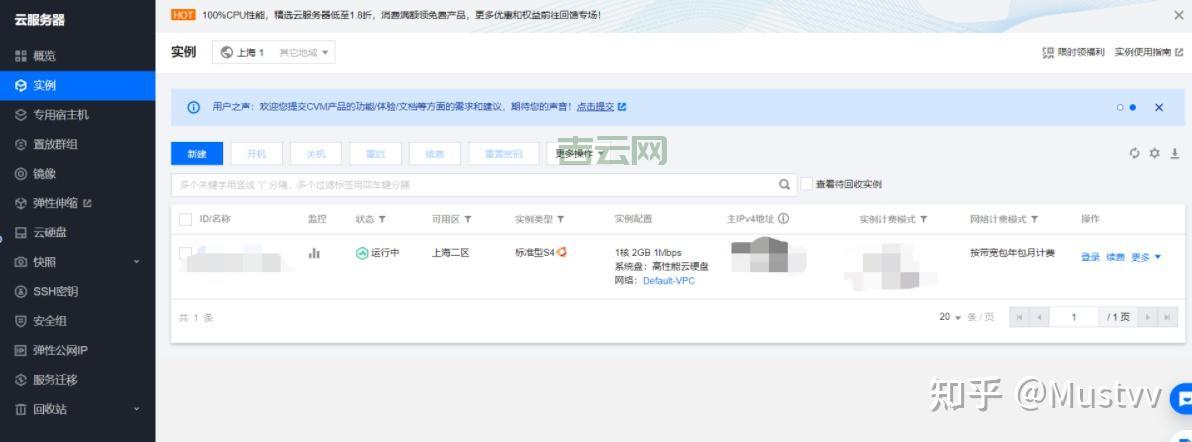Click the download/export icon
The width and height of the screenshot is (1192, 442).
1175,154
